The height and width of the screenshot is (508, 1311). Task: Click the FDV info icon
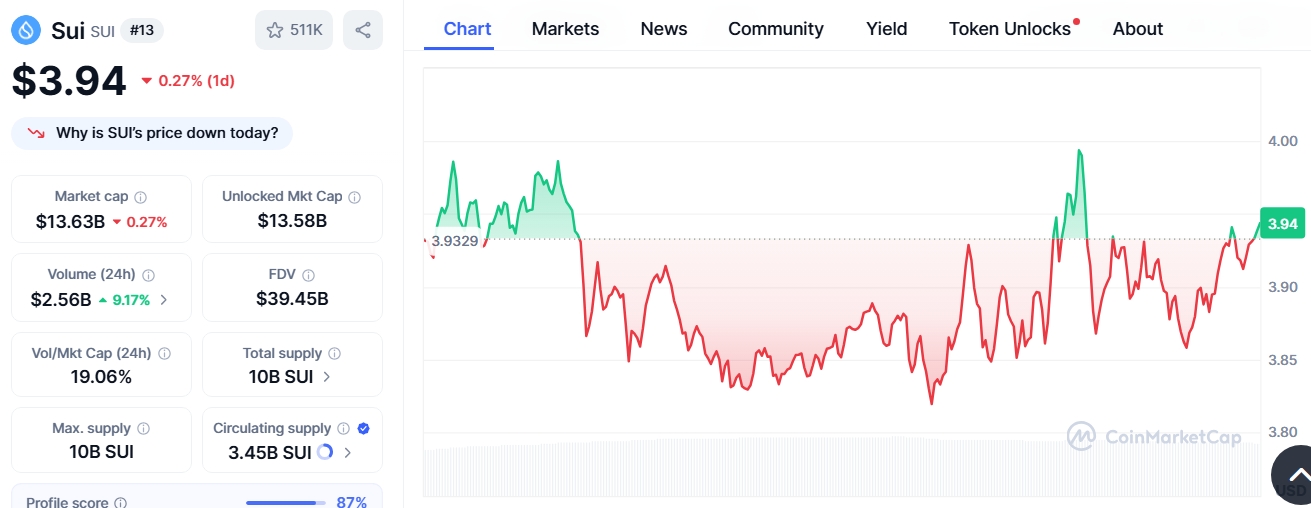[308, 275]
